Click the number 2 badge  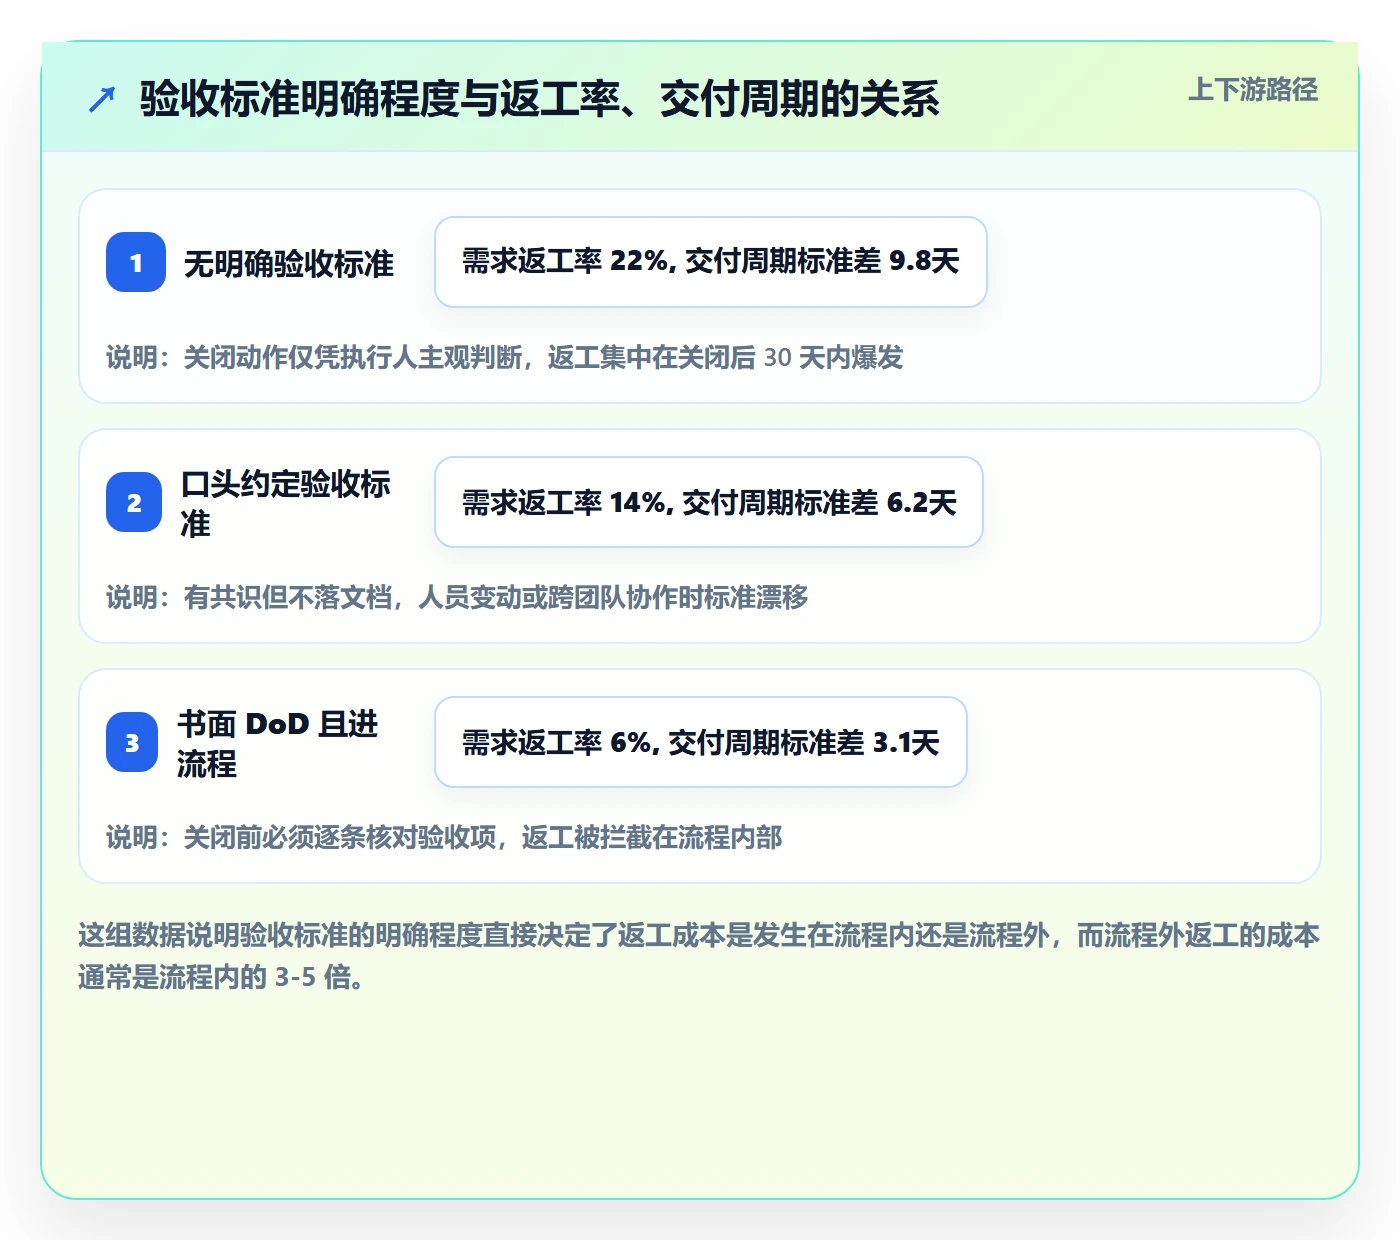pos(134,502)
